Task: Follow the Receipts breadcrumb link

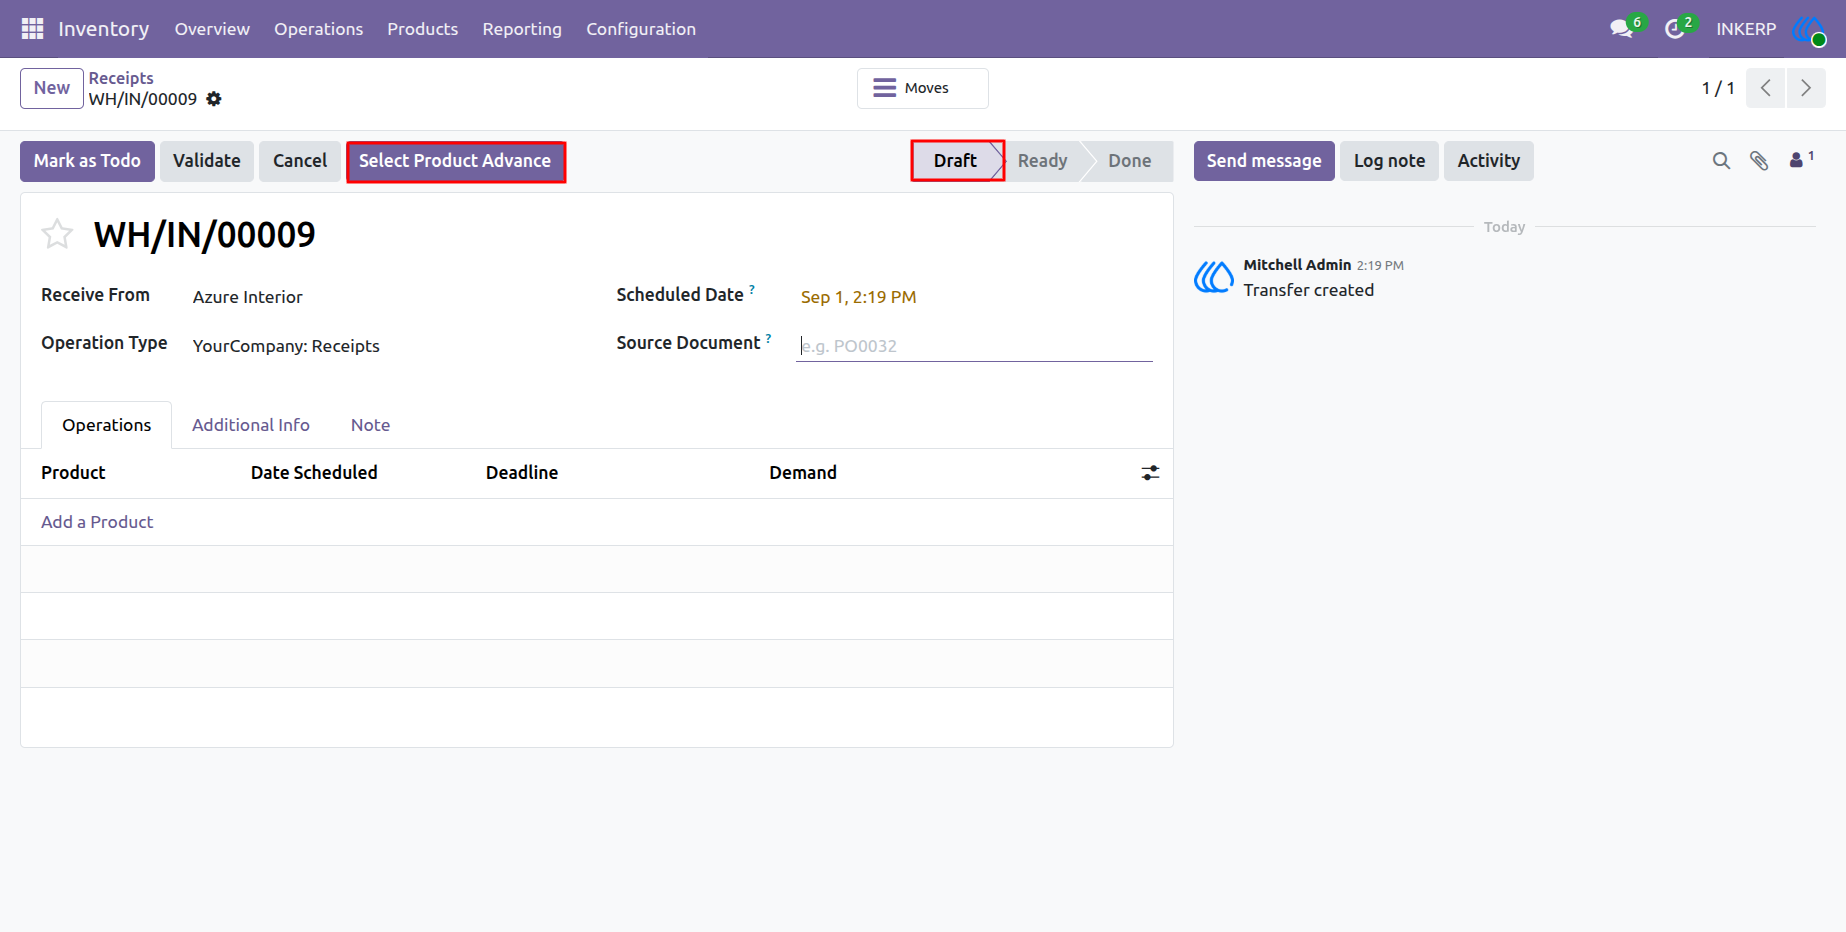Action: pyautogui.click(x=121, y=78)
